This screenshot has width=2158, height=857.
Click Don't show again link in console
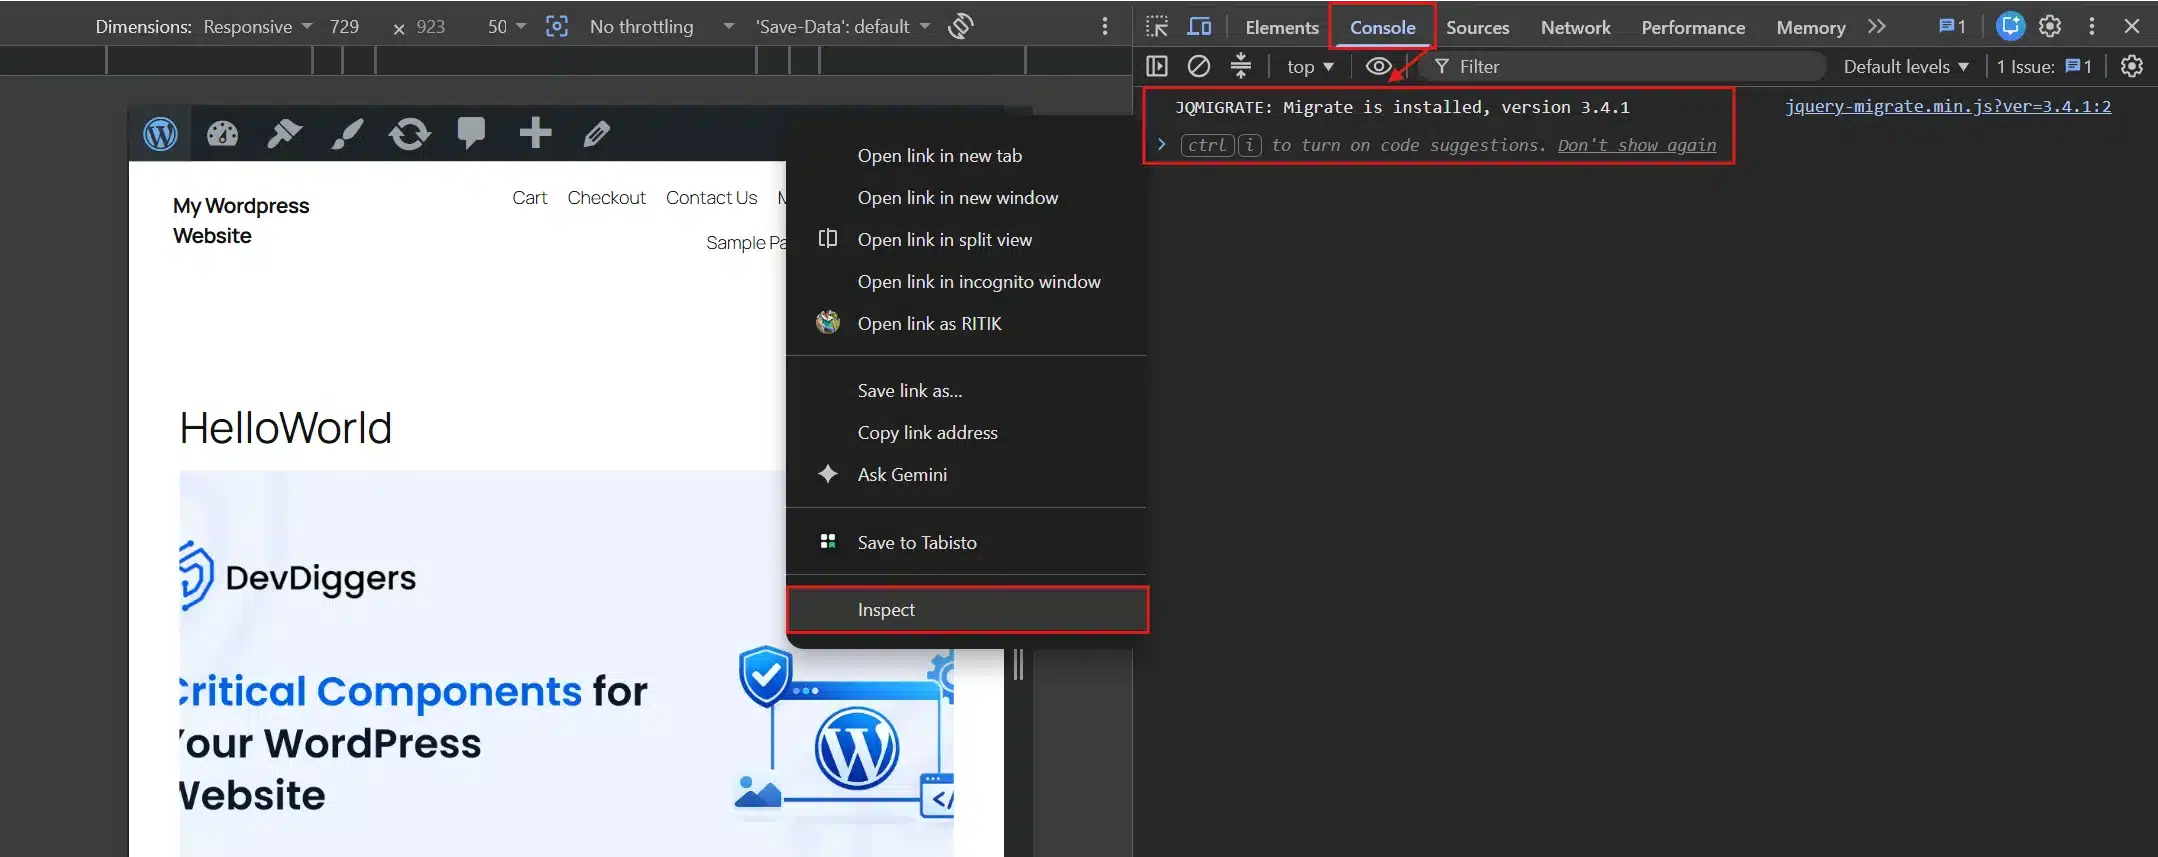click(1636, 145)
